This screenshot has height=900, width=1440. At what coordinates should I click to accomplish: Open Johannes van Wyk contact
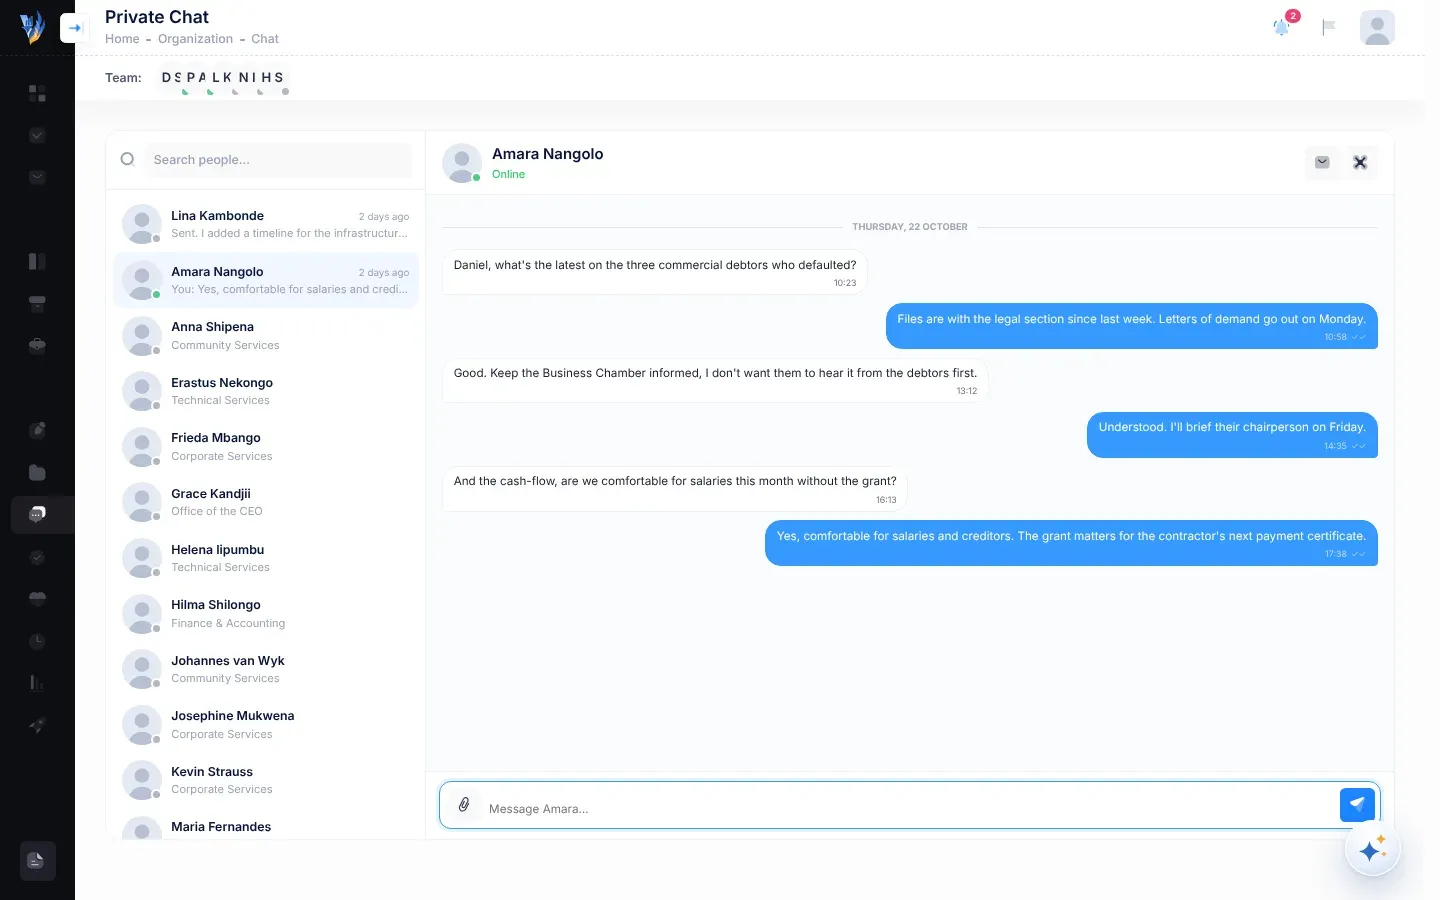(265, 669)
